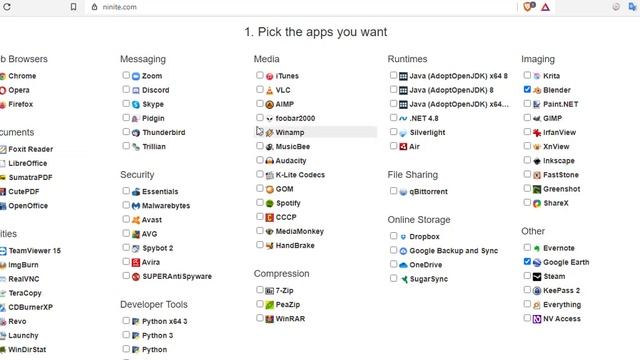Click the GIMP icon
640x360 pixels.
[x=537, y=118]
